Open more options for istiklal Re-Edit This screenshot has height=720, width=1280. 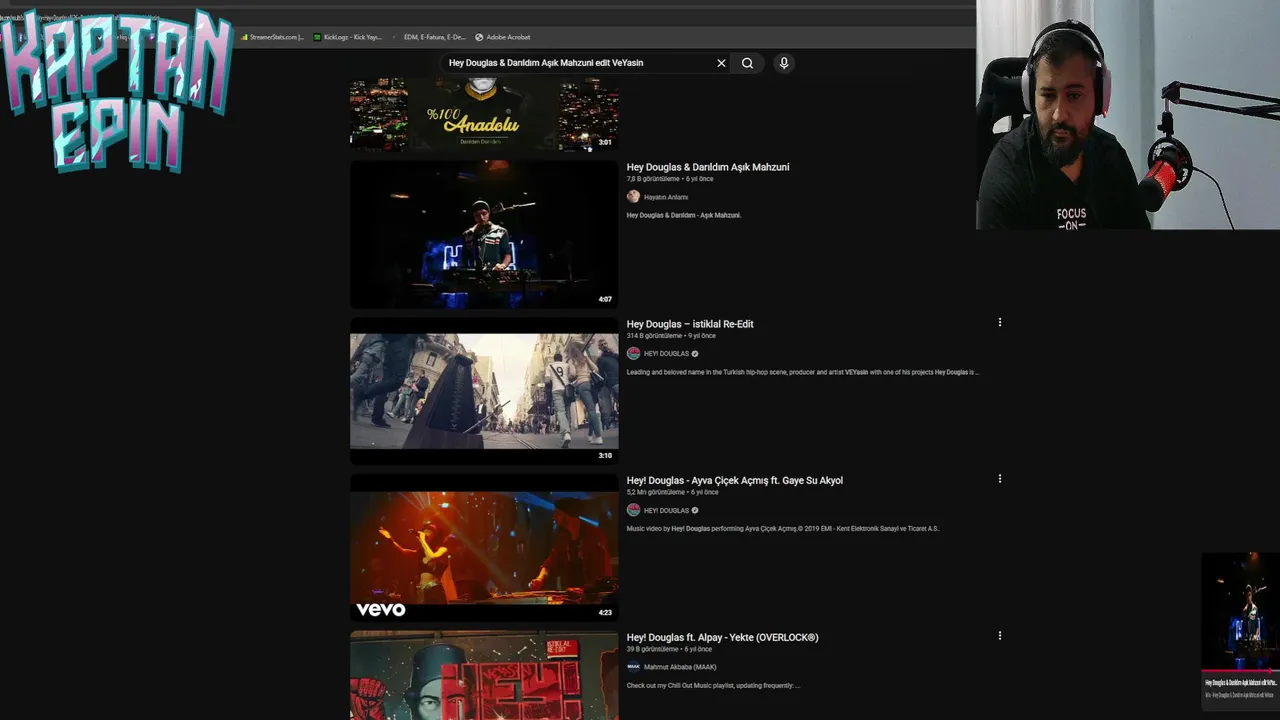tap(999, 322)
